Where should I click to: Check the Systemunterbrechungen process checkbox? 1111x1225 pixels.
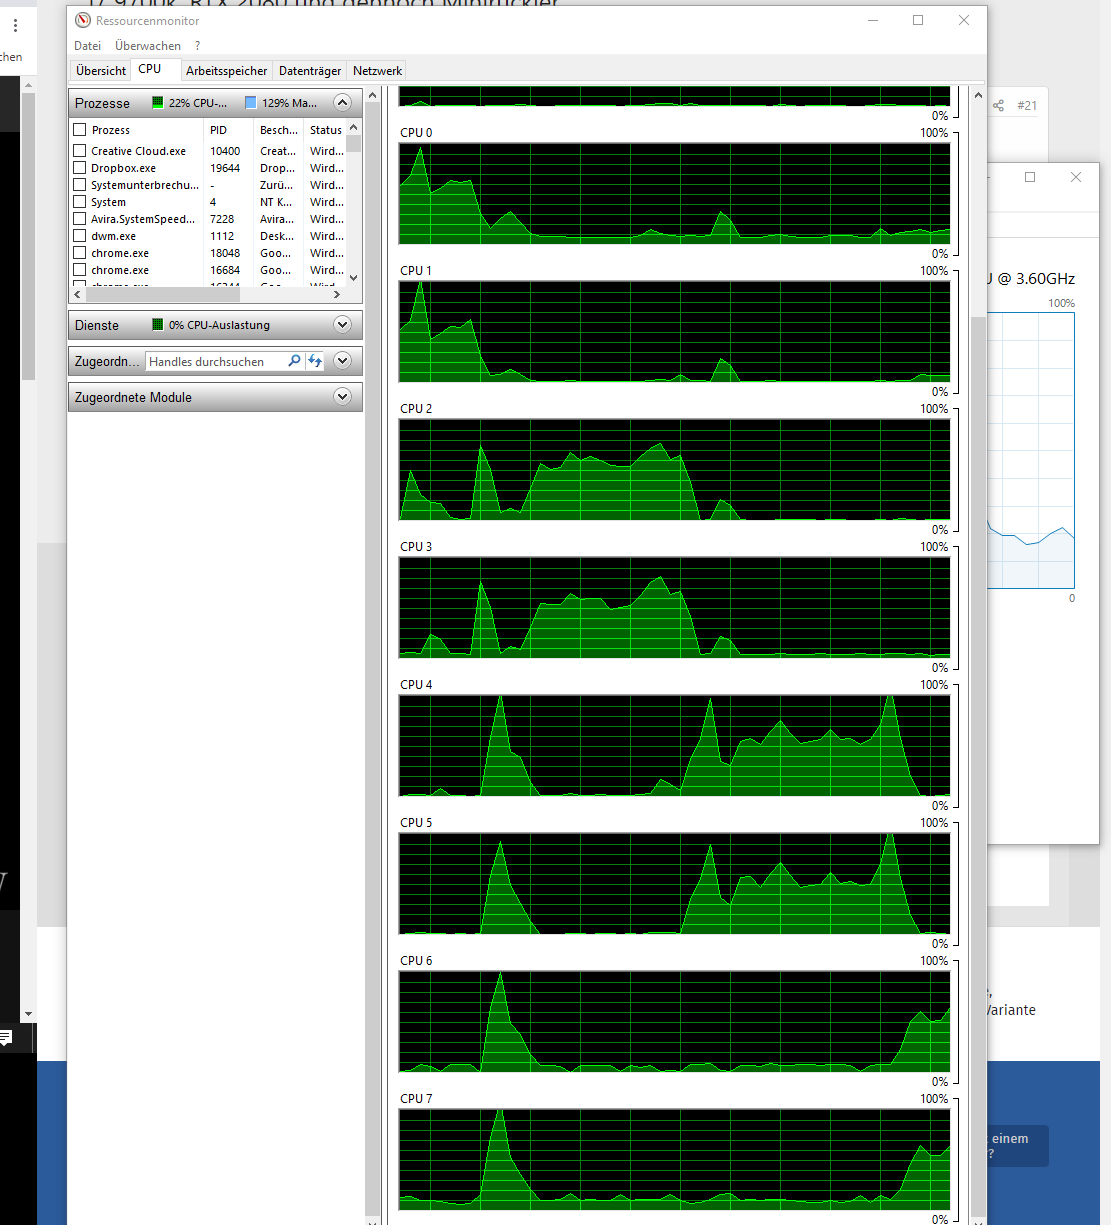[80, 185]
